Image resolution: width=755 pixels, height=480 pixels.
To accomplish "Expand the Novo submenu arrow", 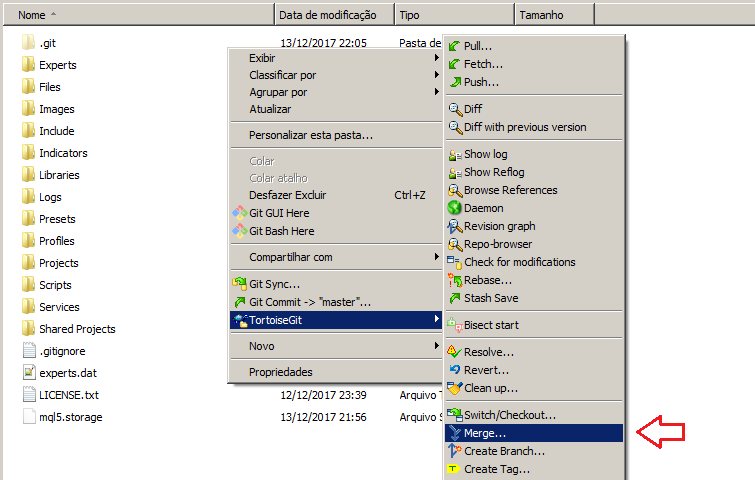I will 436,346.
